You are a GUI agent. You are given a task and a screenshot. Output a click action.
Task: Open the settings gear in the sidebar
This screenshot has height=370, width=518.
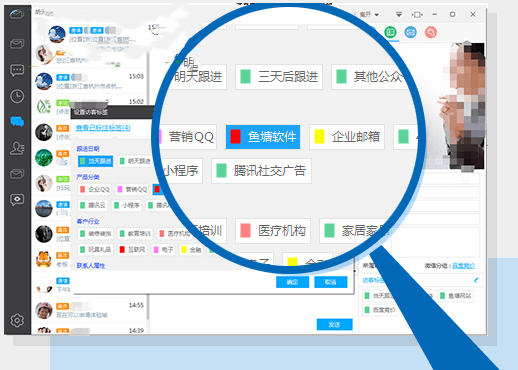[17, 320]
